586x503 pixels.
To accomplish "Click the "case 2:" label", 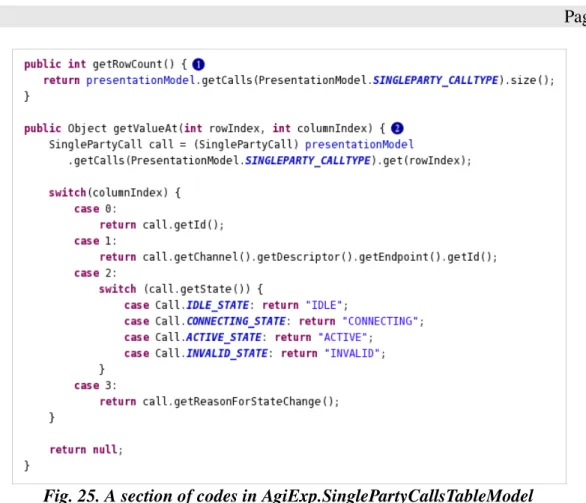I will [95, 273].
